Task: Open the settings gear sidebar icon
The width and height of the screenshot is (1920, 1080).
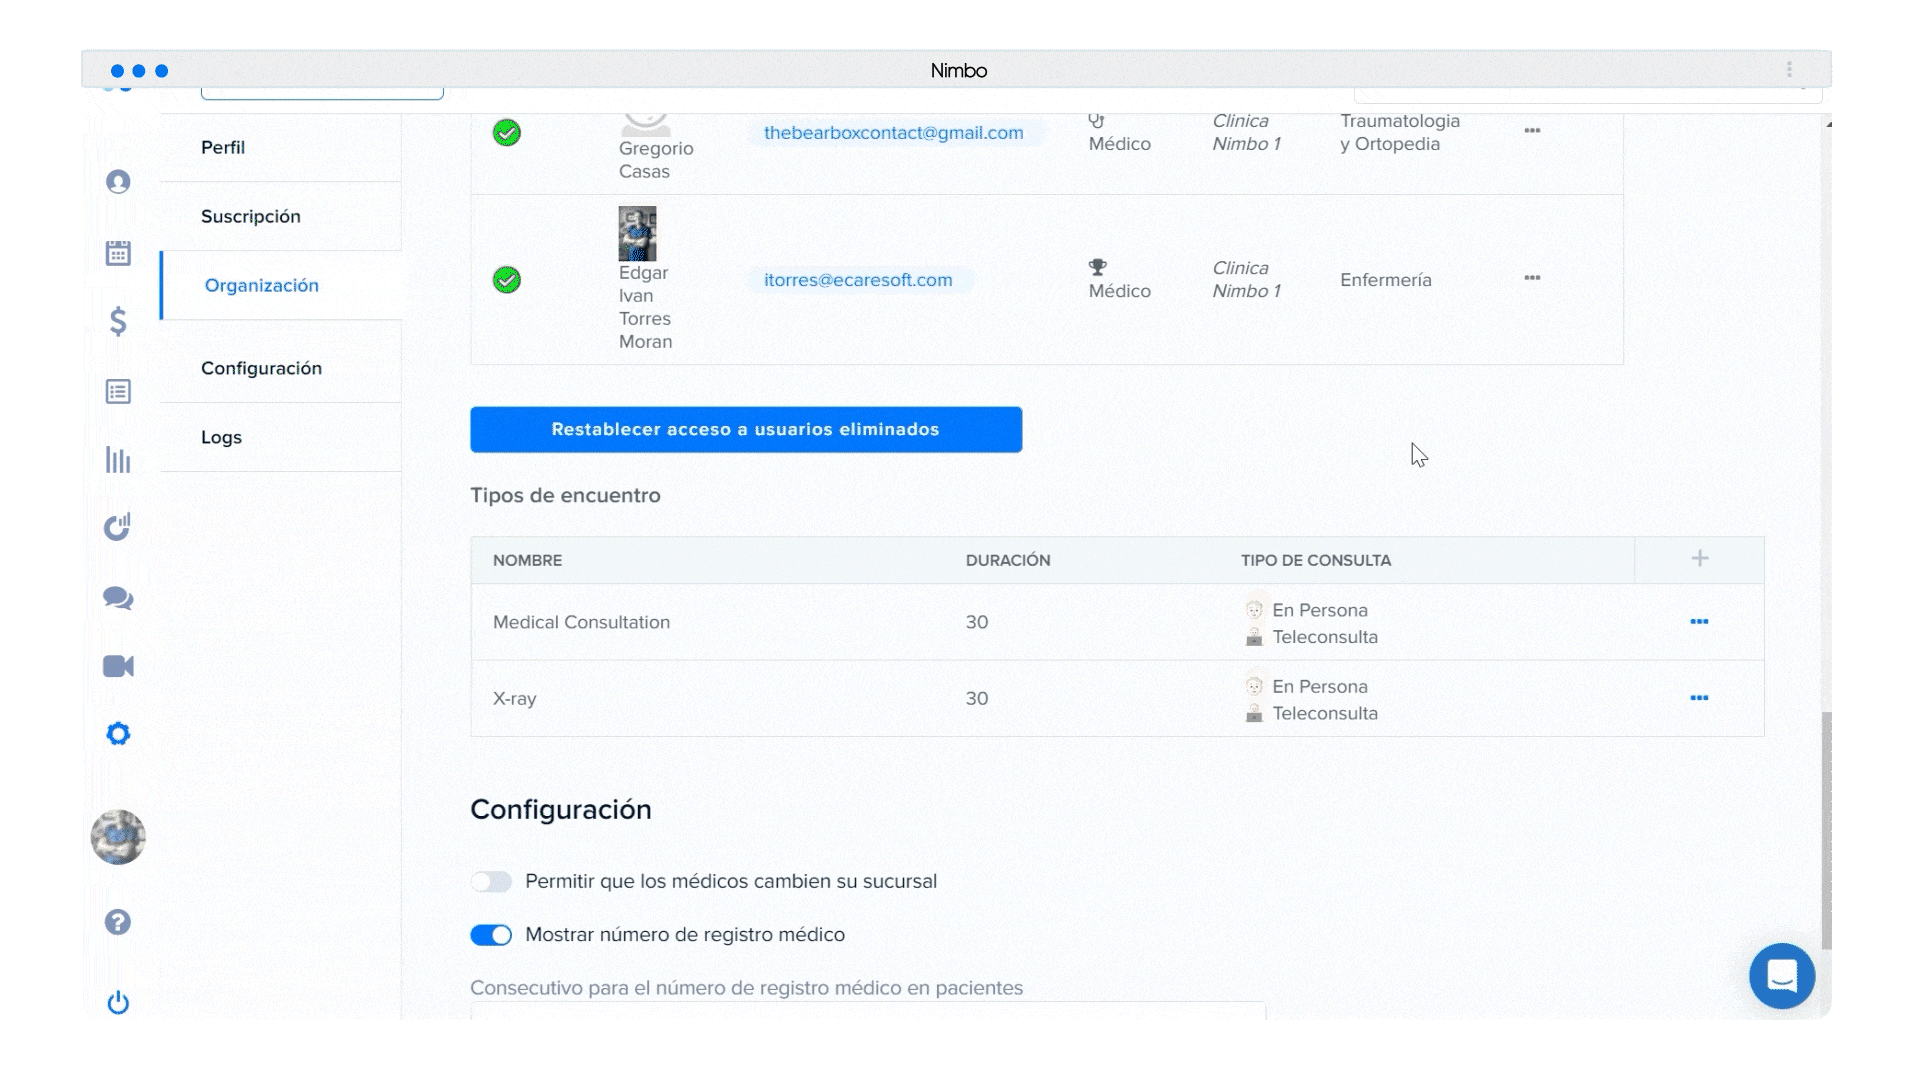Action: (x=118, y=734)
